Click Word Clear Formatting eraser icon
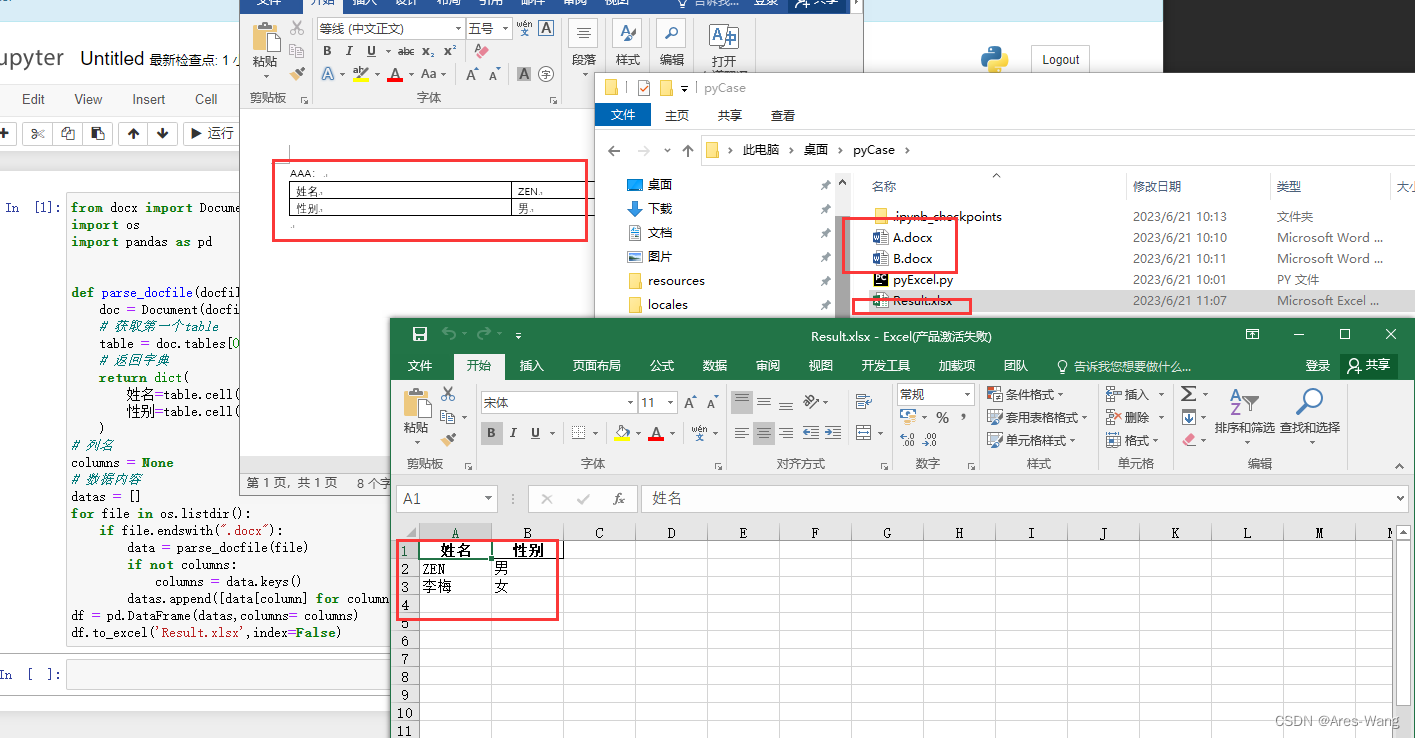This screenshot has height=738, width=1415. pyautogui.click(x=483, y=51)
